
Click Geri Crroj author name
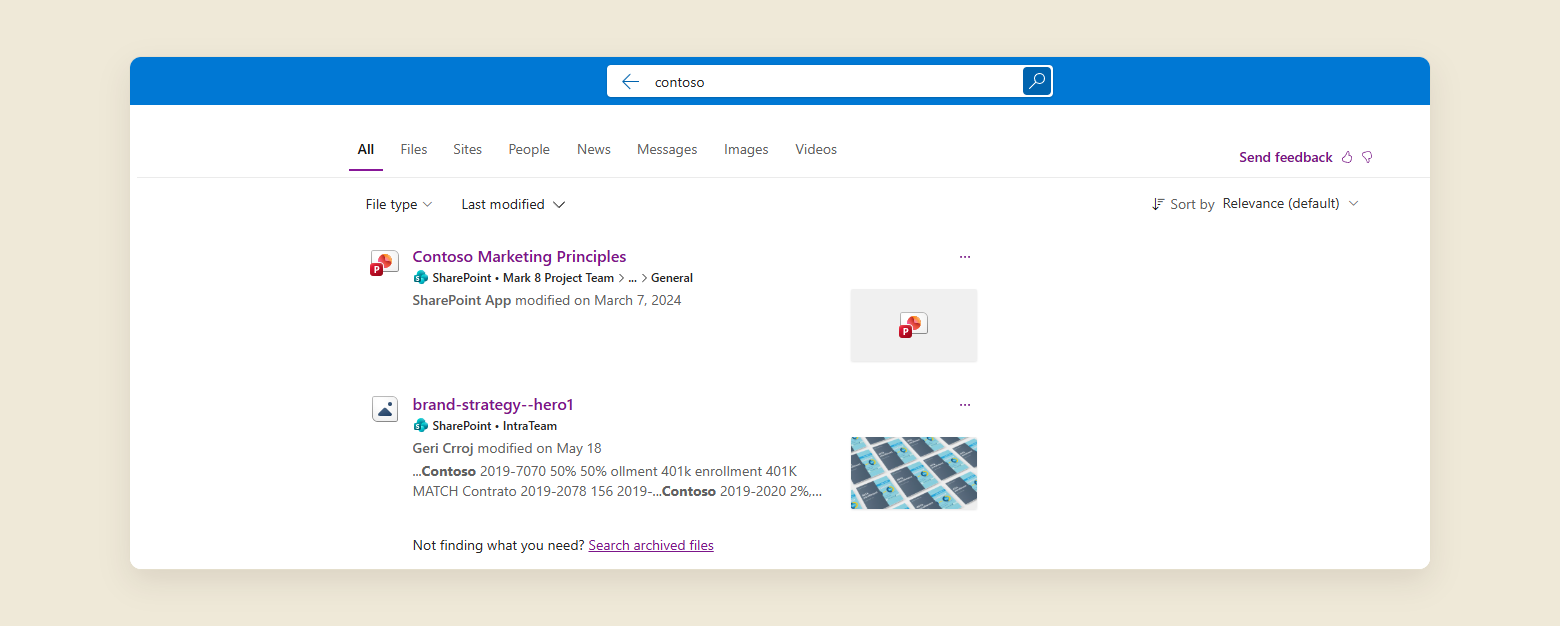[x=443, y=448]
